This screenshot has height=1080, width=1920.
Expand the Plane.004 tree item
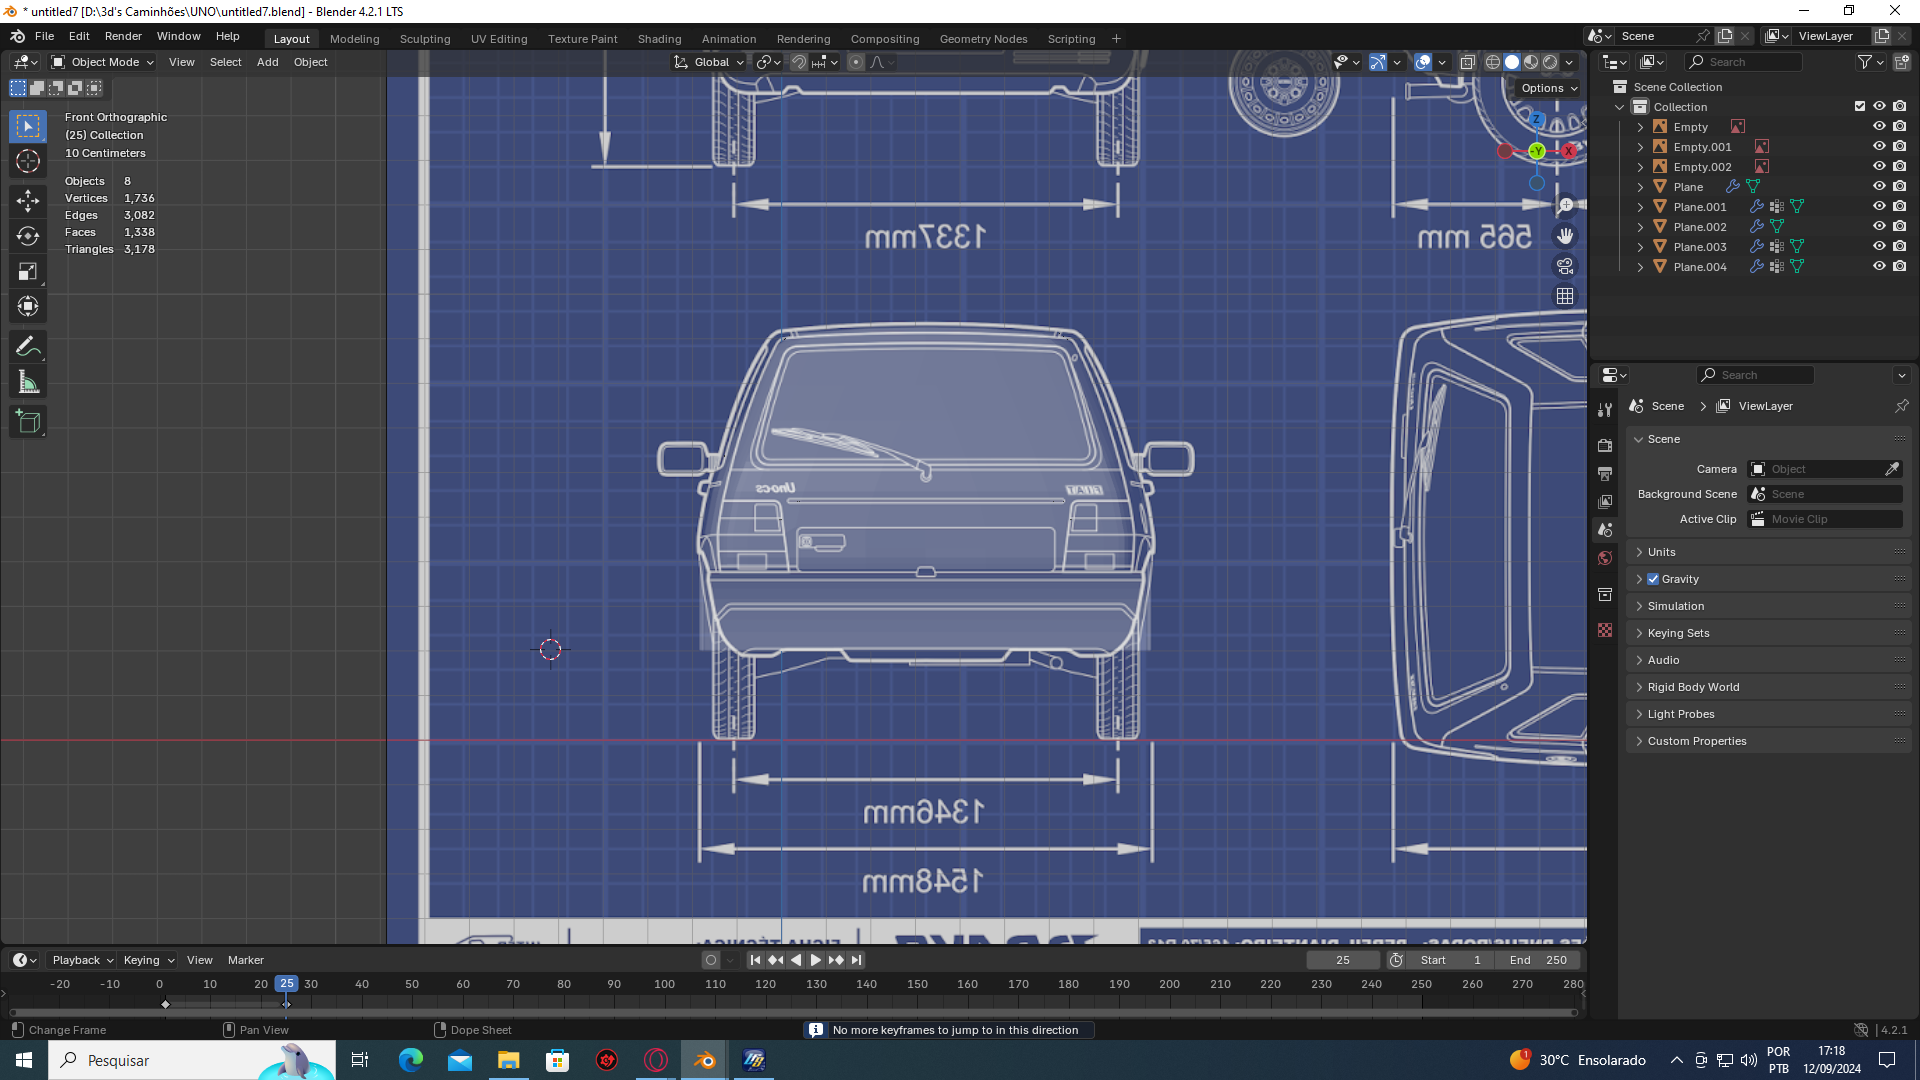tap(1640, 267)
